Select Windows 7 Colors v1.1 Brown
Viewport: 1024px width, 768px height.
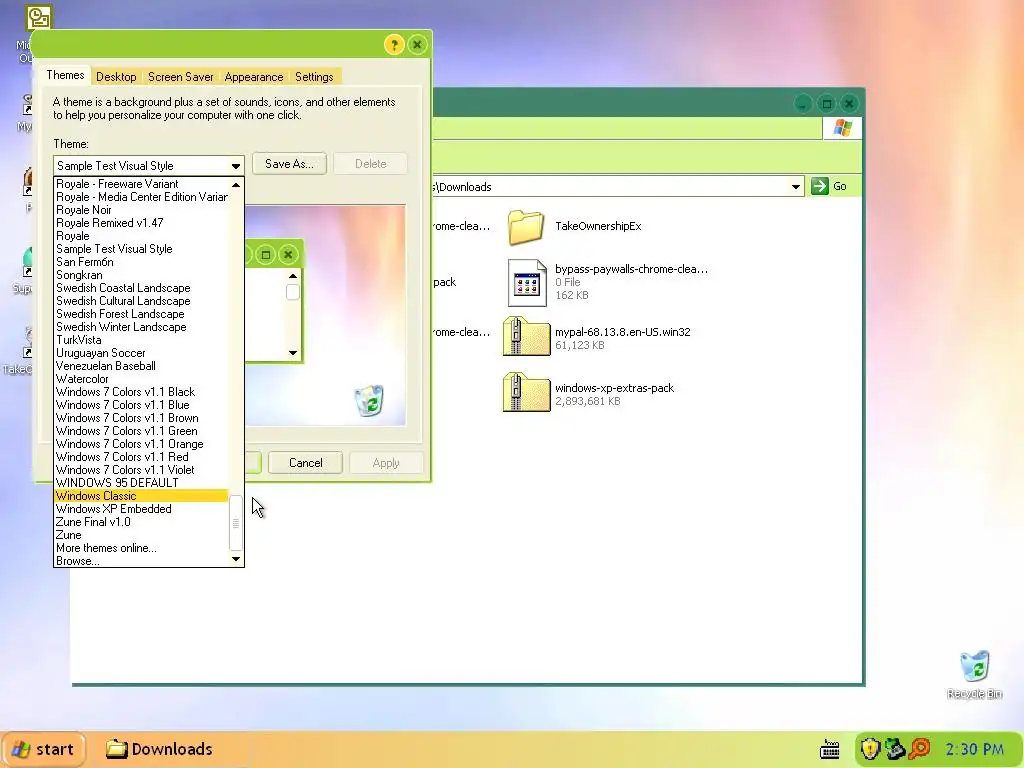[141, 418]
